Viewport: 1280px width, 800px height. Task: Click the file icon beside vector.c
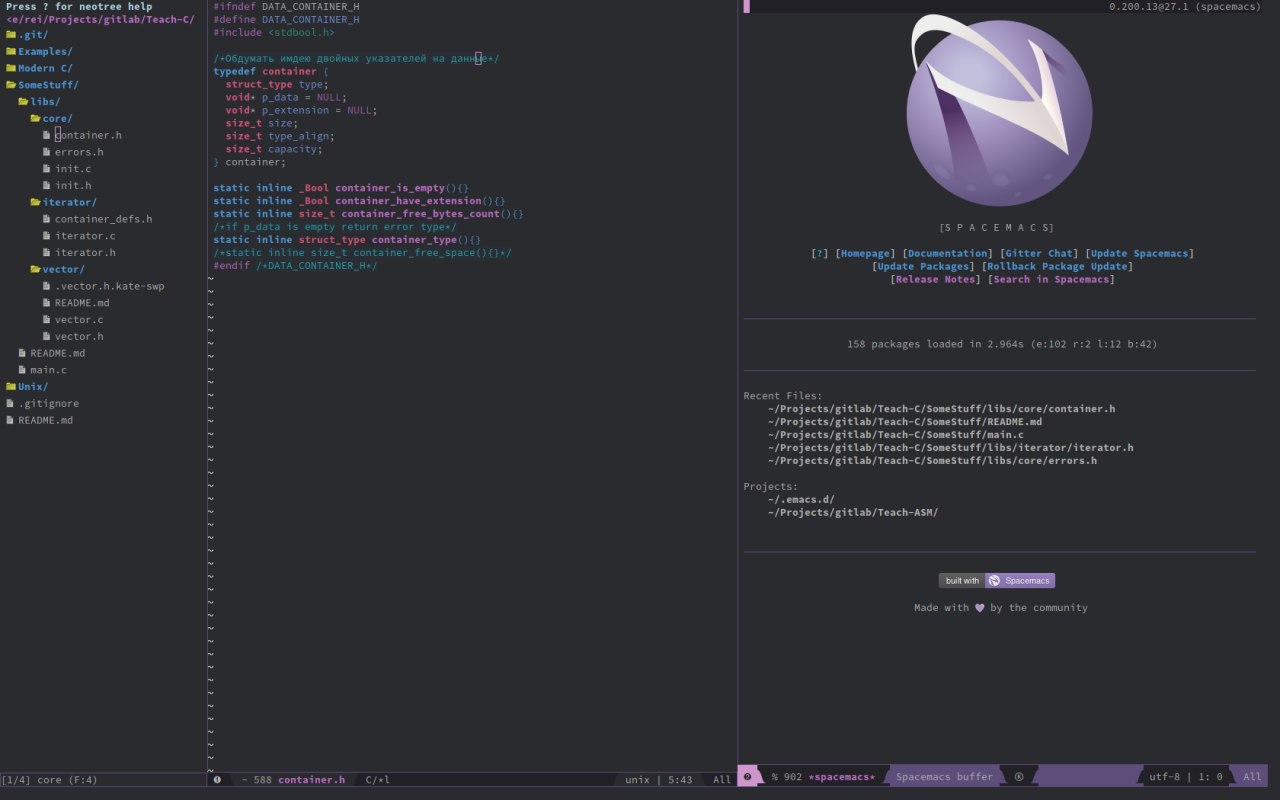tap(46, 320)
